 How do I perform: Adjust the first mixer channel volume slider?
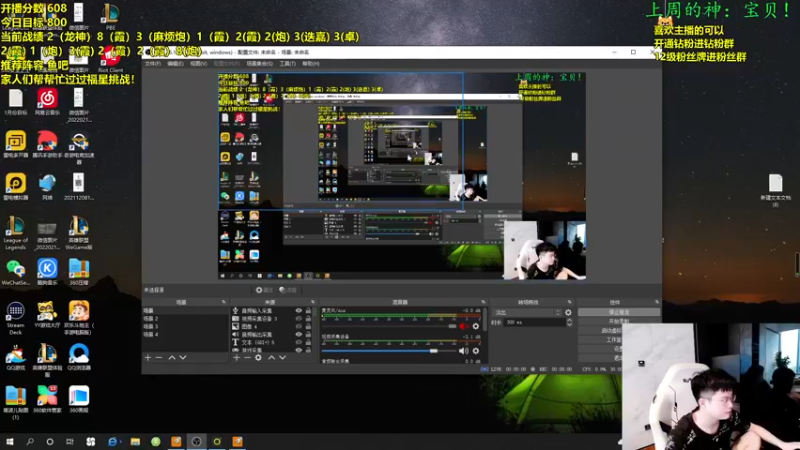click(x=389, y=326)
